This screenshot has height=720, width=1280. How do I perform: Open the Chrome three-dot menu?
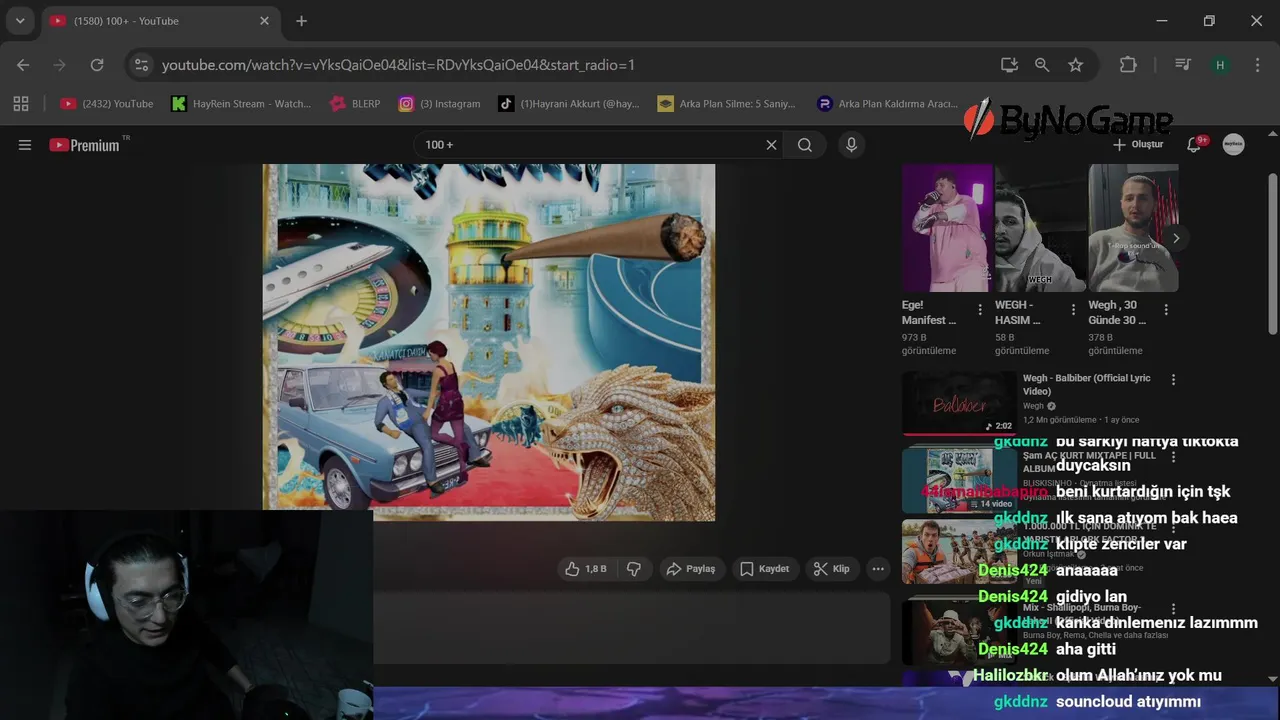click(1257, 65)
